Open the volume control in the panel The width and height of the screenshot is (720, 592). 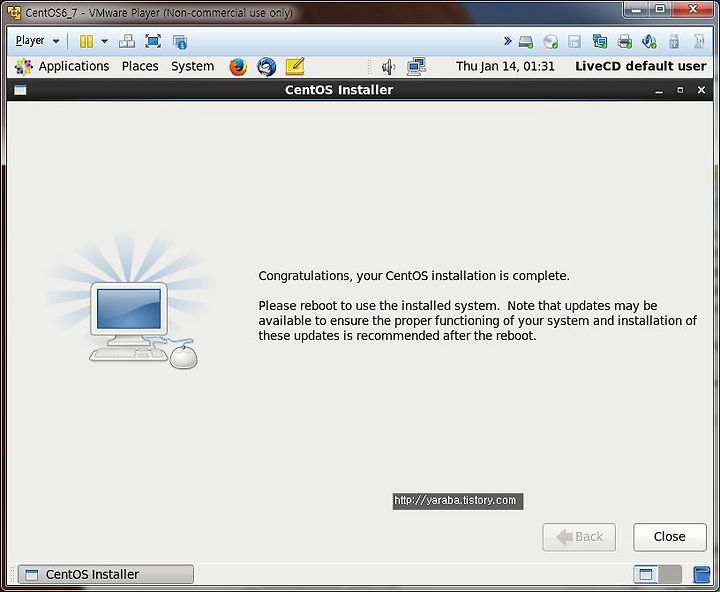pyautogui.click(x=388, y=67)
